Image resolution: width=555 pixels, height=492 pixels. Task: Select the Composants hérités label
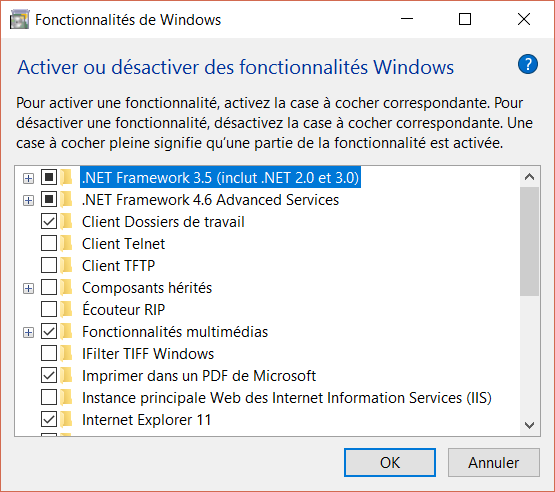pos(147,287)
